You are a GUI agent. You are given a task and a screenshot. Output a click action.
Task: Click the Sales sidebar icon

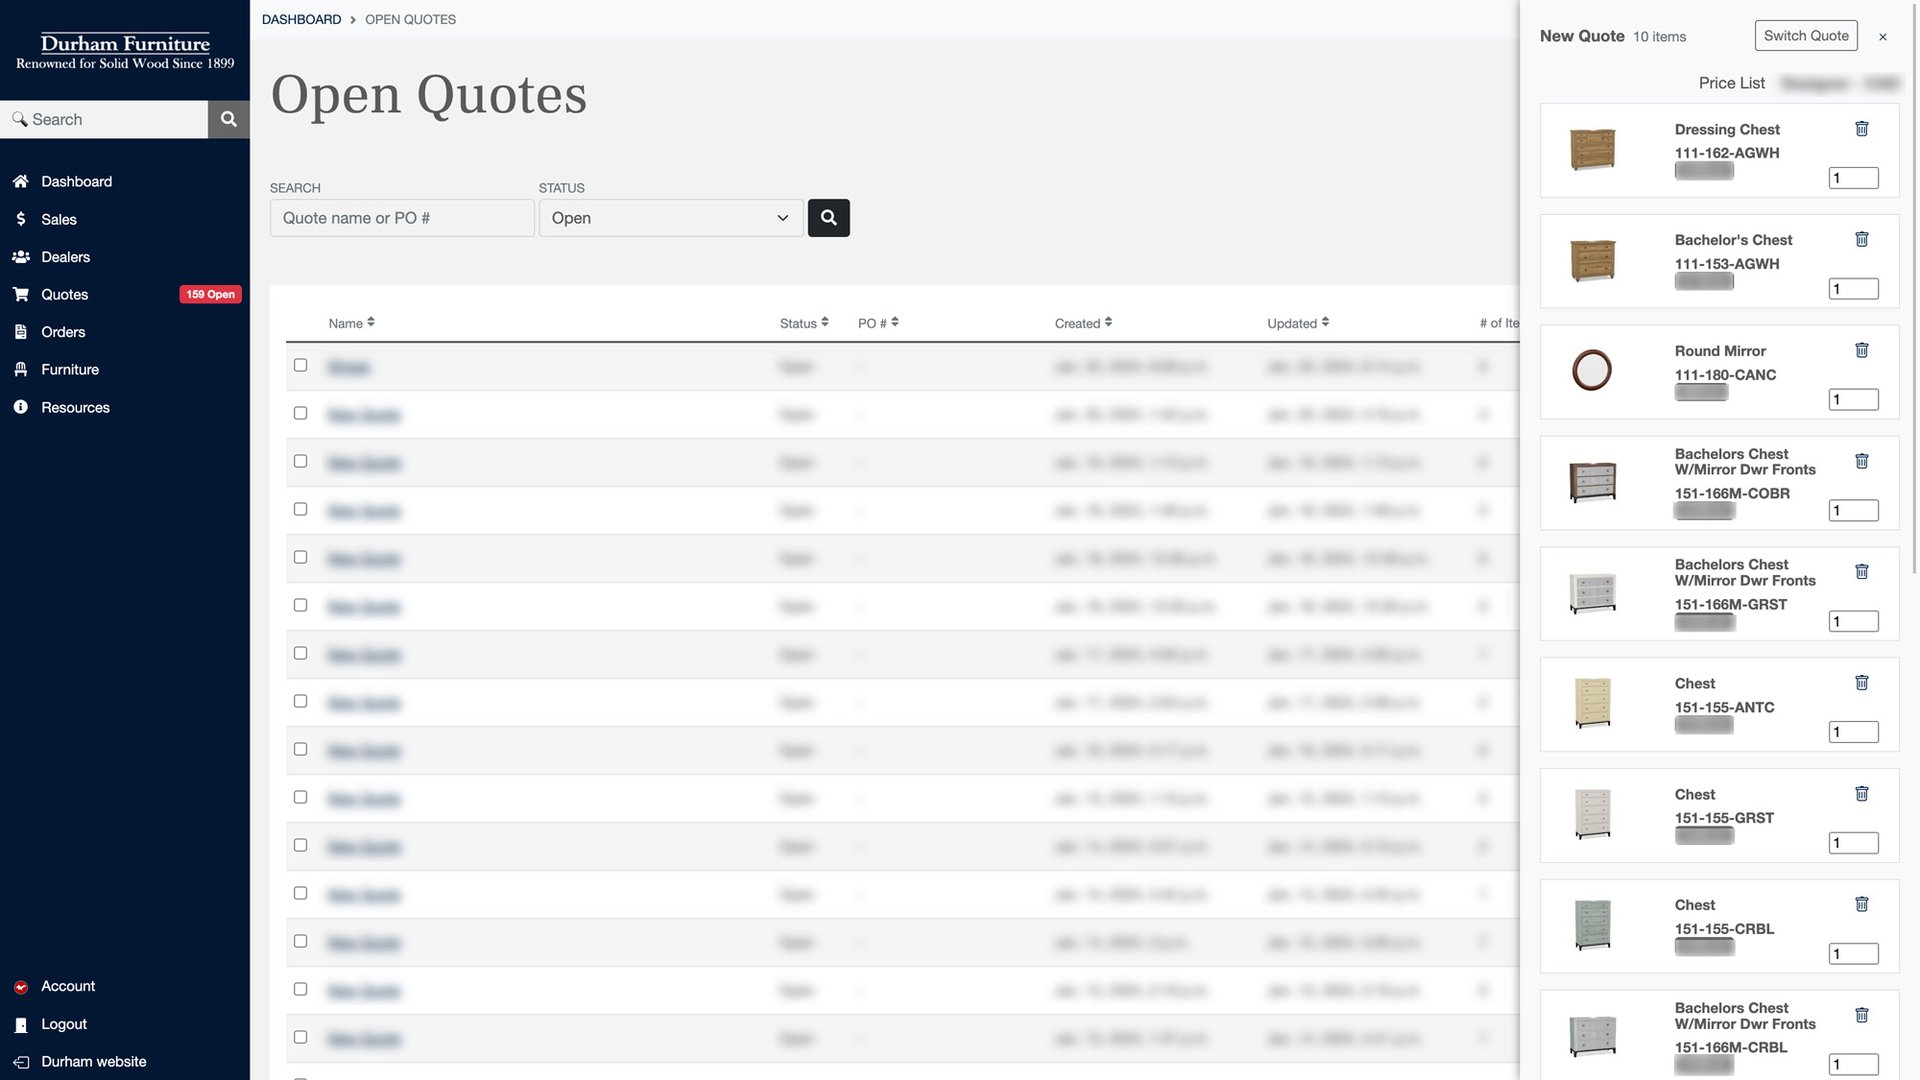coord(20,220)
